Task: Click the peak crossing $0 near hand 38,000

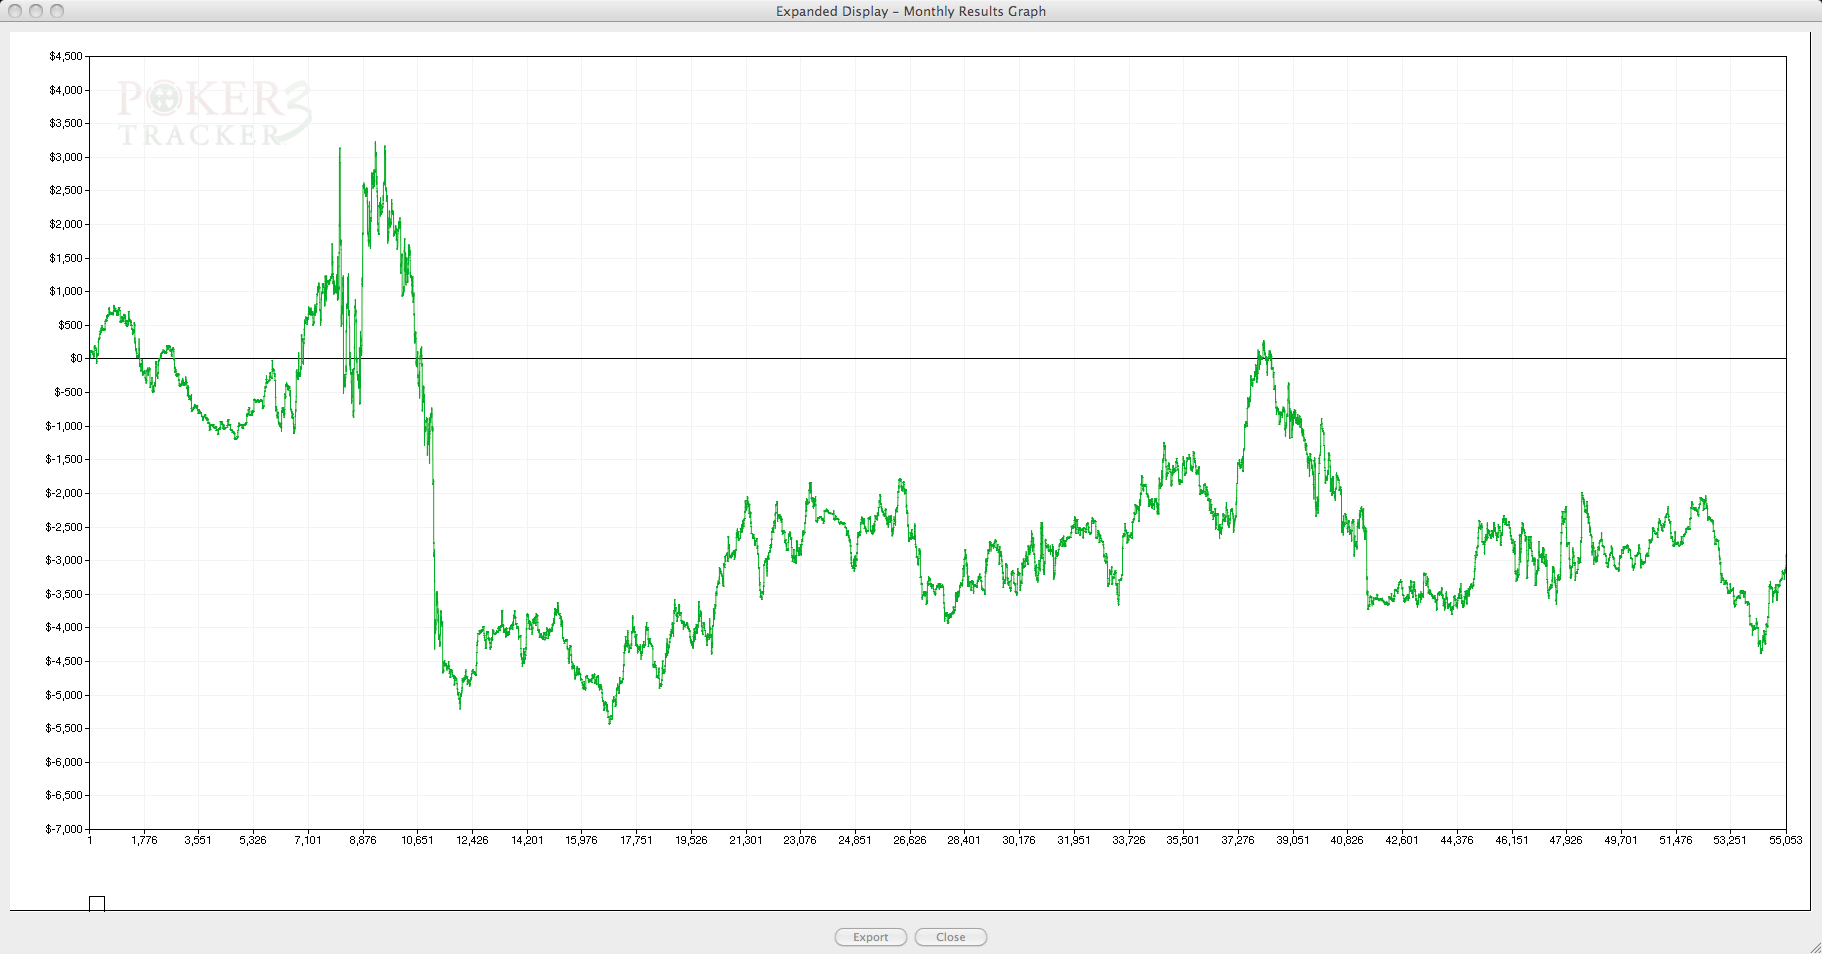Action: click(x=1264, y=343)
